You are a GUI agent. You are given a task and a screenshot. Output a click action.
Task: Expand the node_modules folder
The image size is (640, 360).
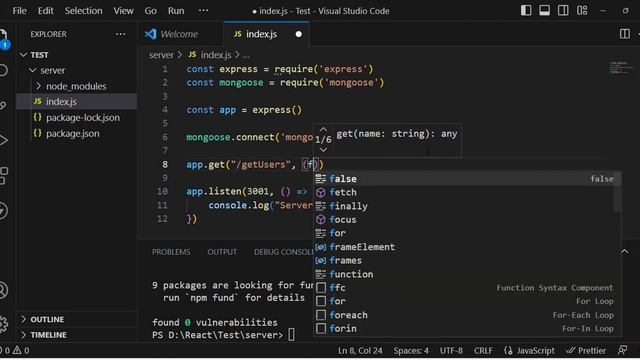[76, 86]
